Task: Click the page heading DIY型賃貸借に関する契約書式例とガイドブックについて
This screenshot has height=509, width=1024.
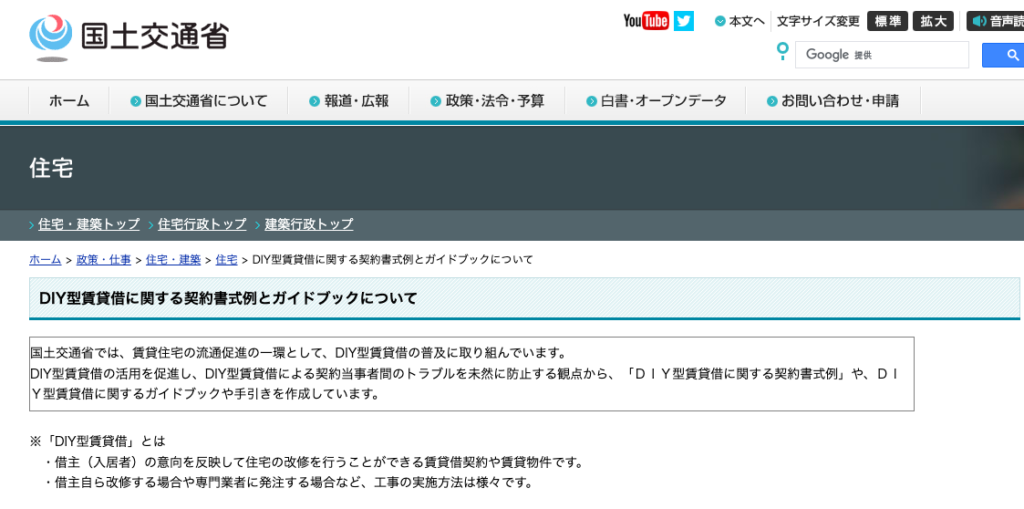Action: click(x=228, y=299)
